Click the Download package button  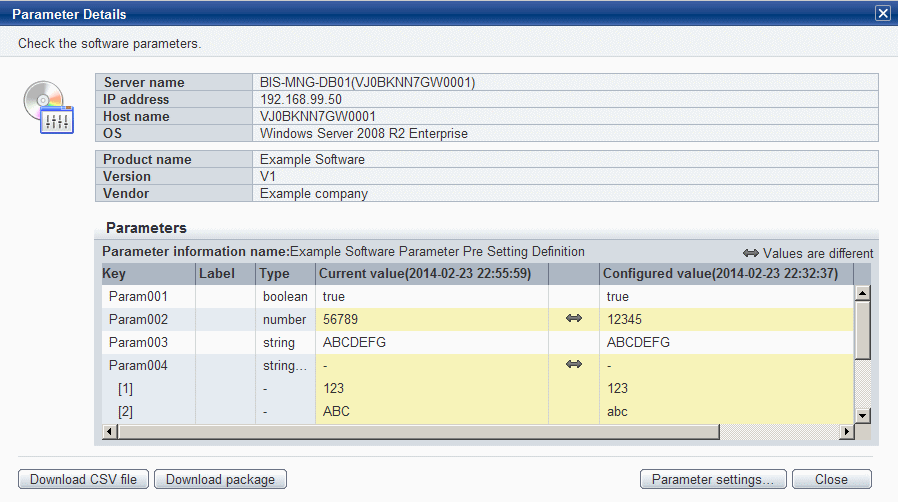[220, 479]
